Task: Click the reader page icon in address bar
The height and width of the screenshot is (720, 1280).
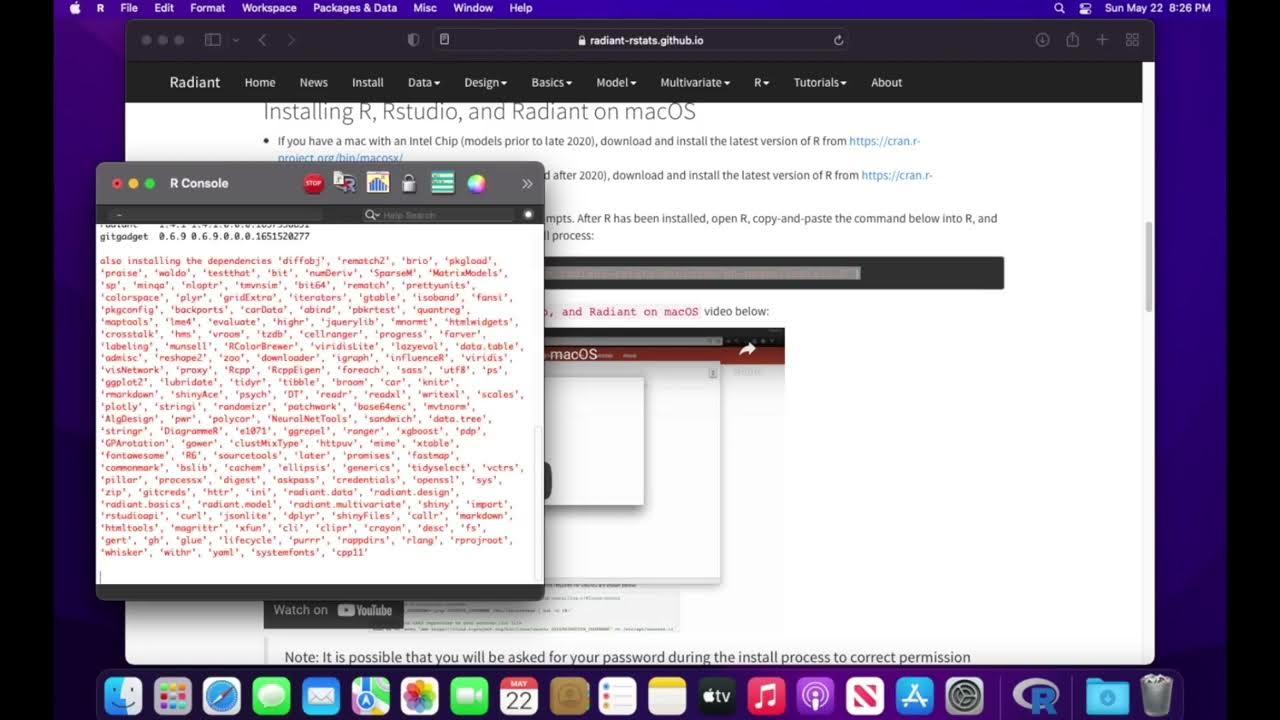Action: (x=445, y=40)
